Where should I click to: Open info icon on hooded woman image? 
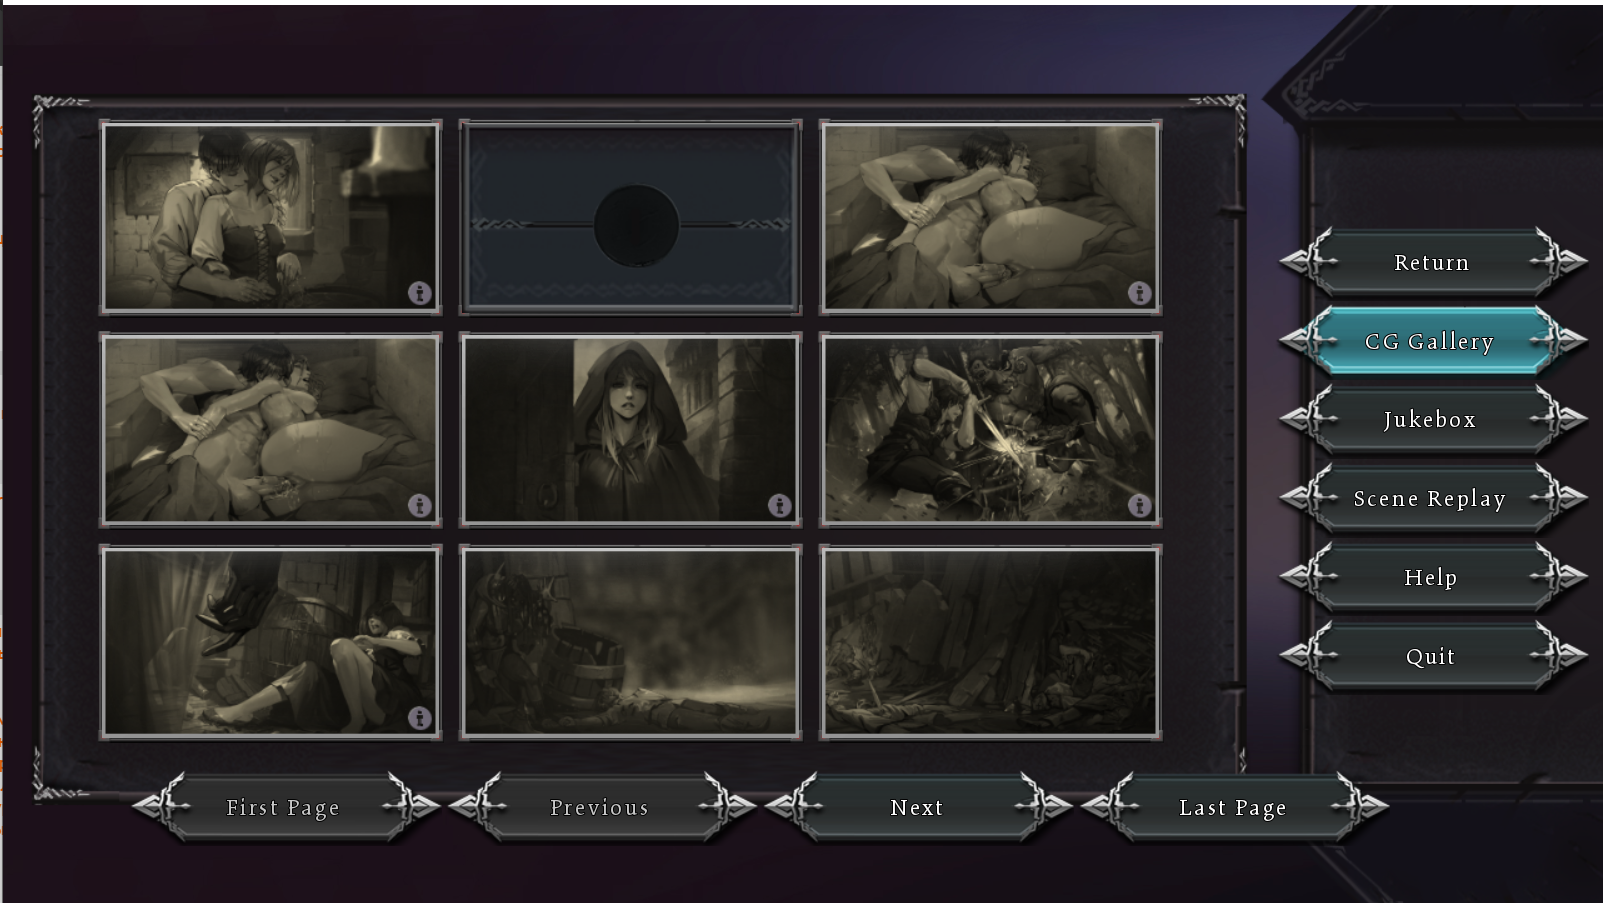[780, 505]
